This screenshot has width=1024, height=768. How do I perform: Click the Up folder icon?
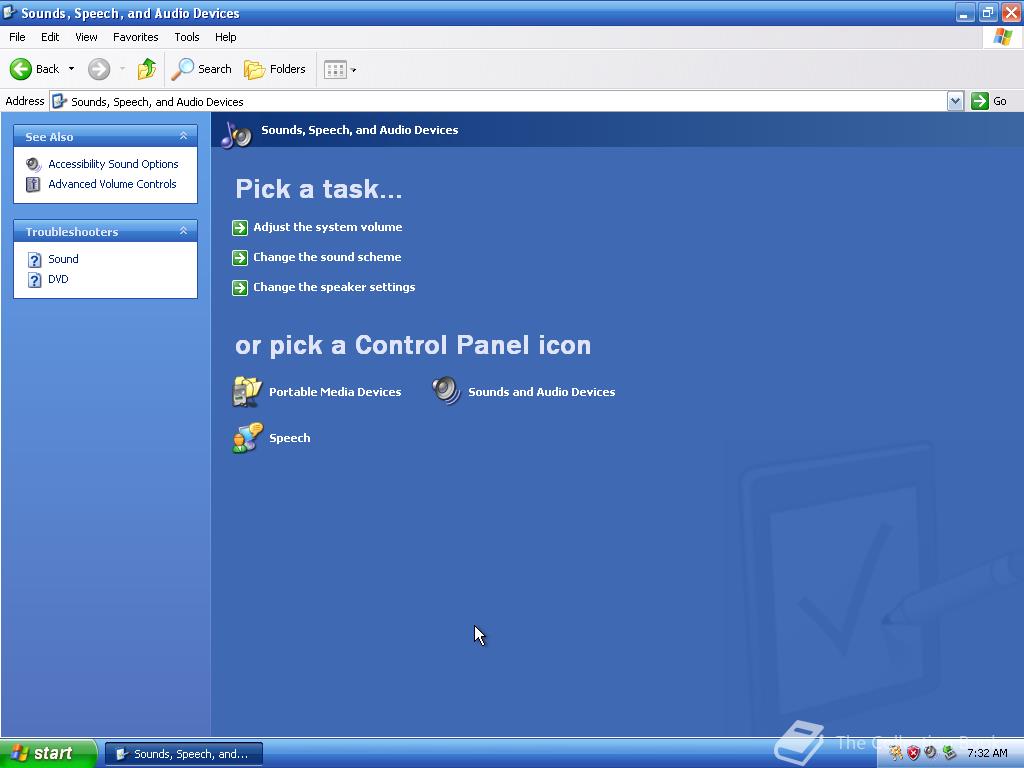147,69
